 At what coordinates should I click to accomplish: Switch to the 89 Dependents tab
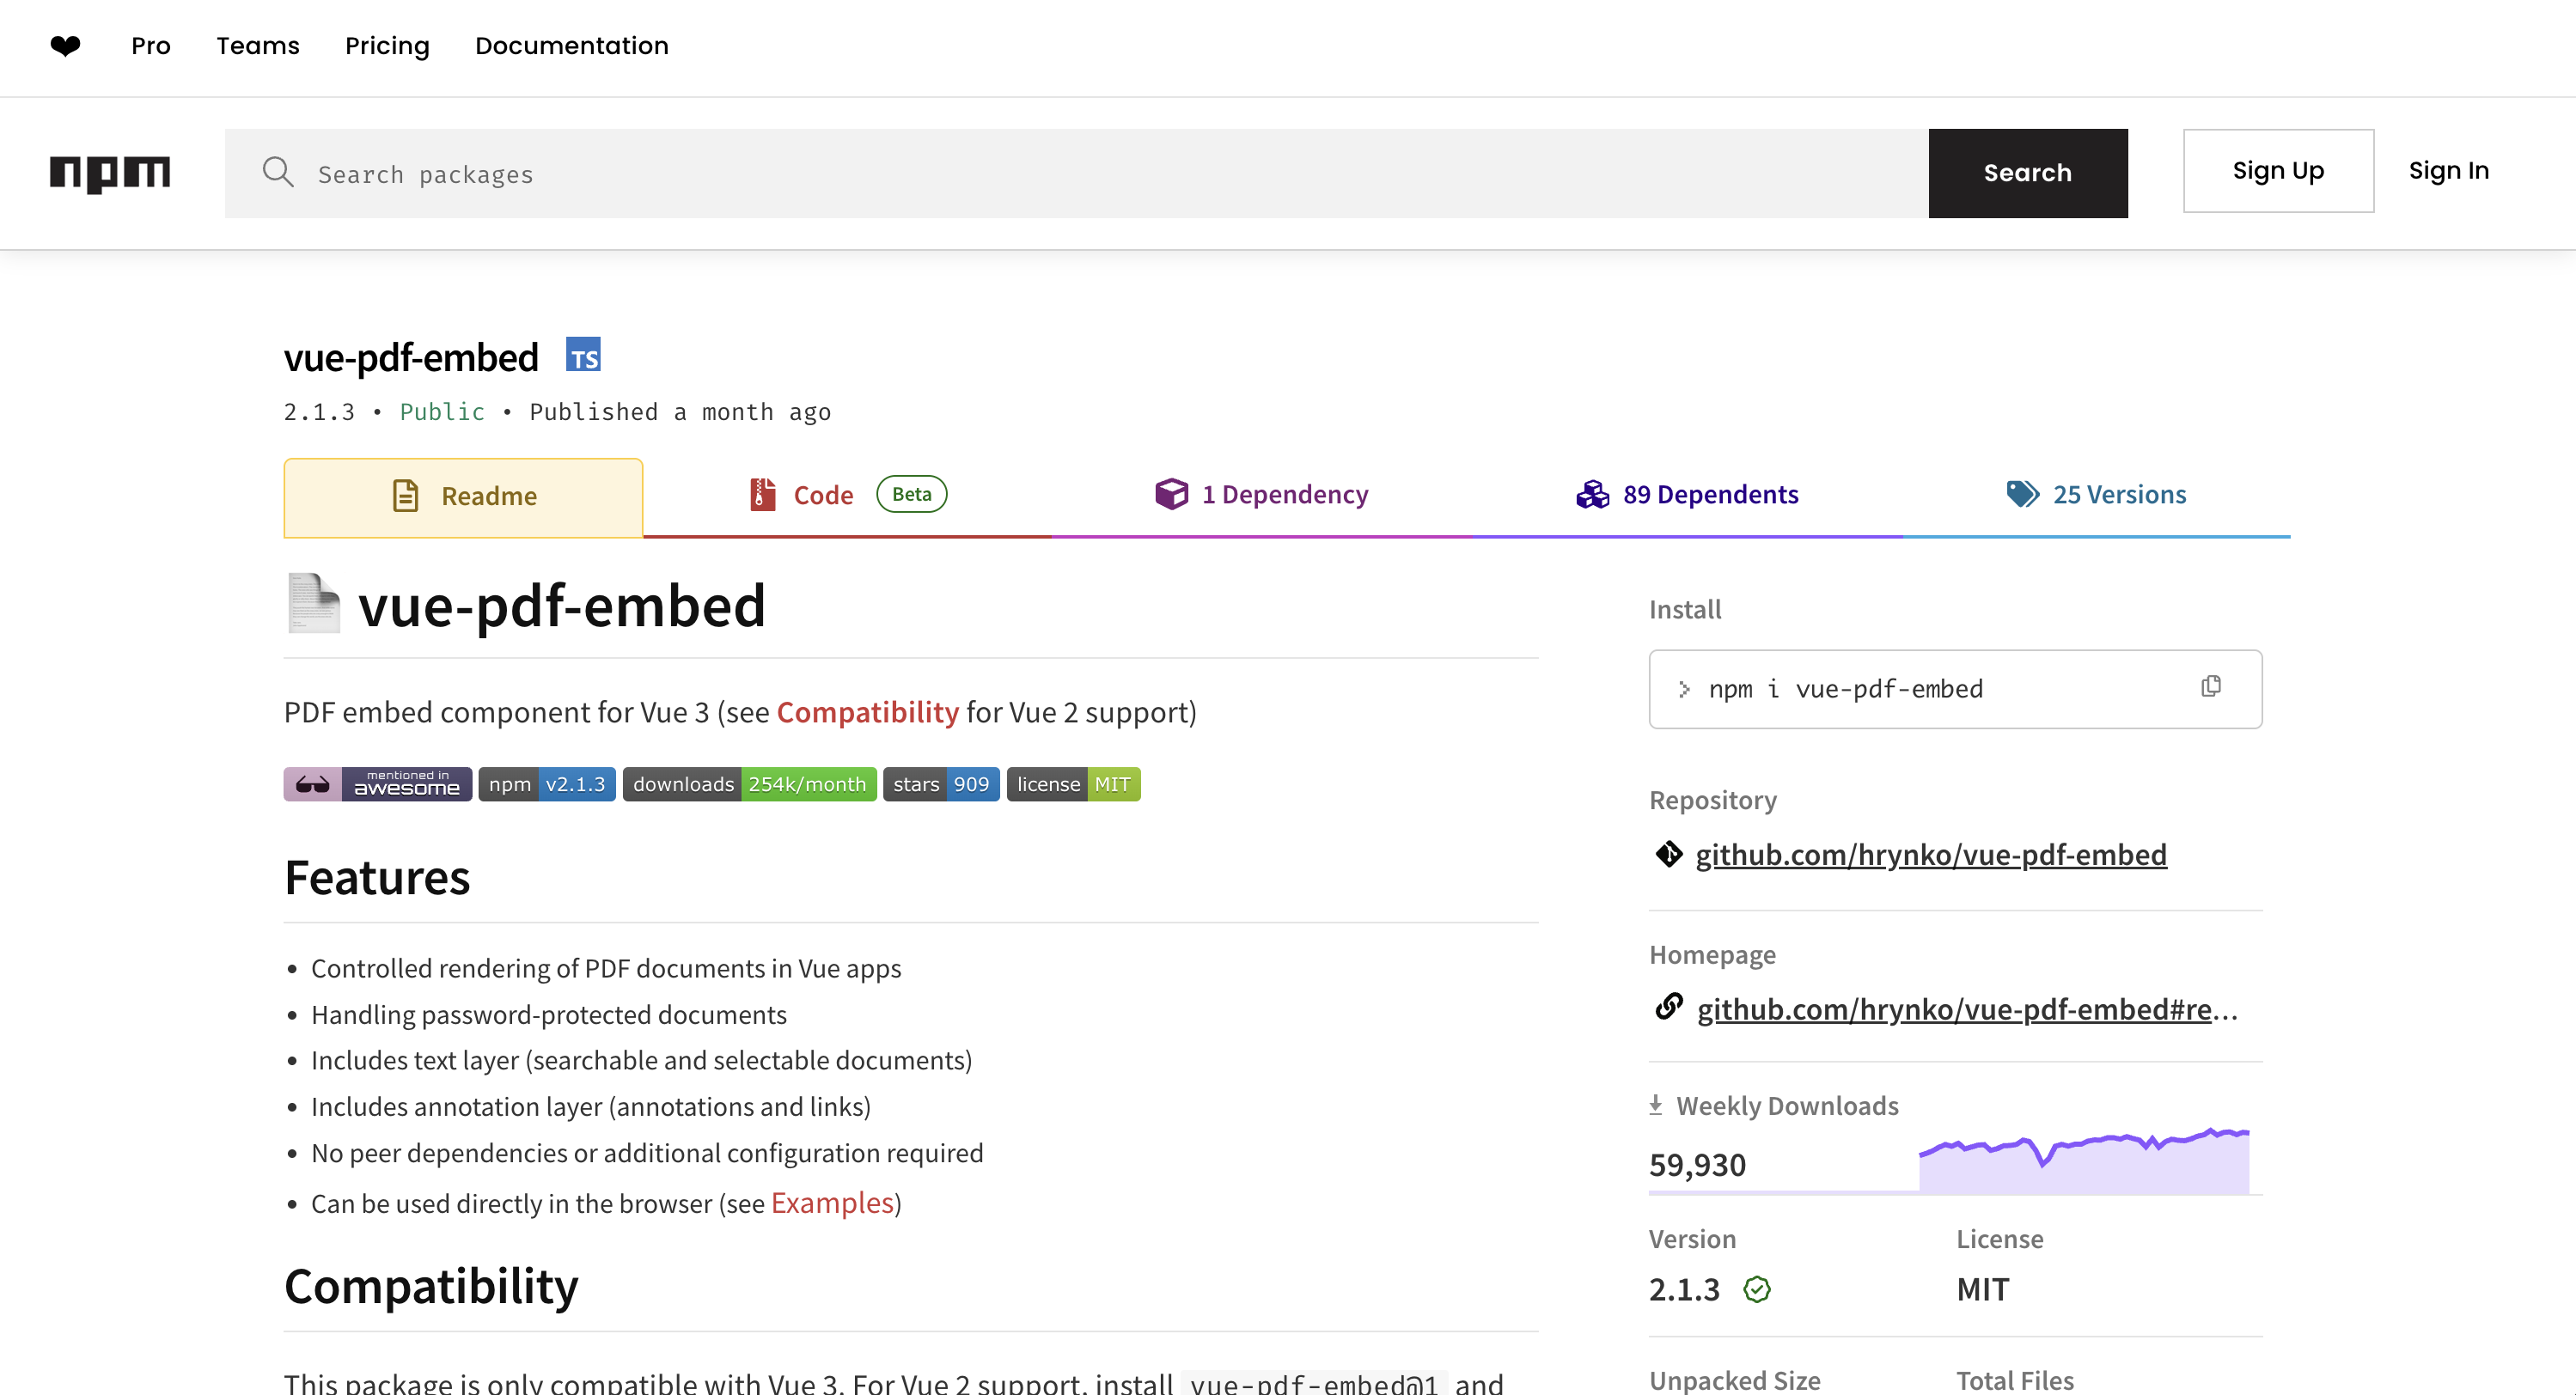[x=1687, y=495]
